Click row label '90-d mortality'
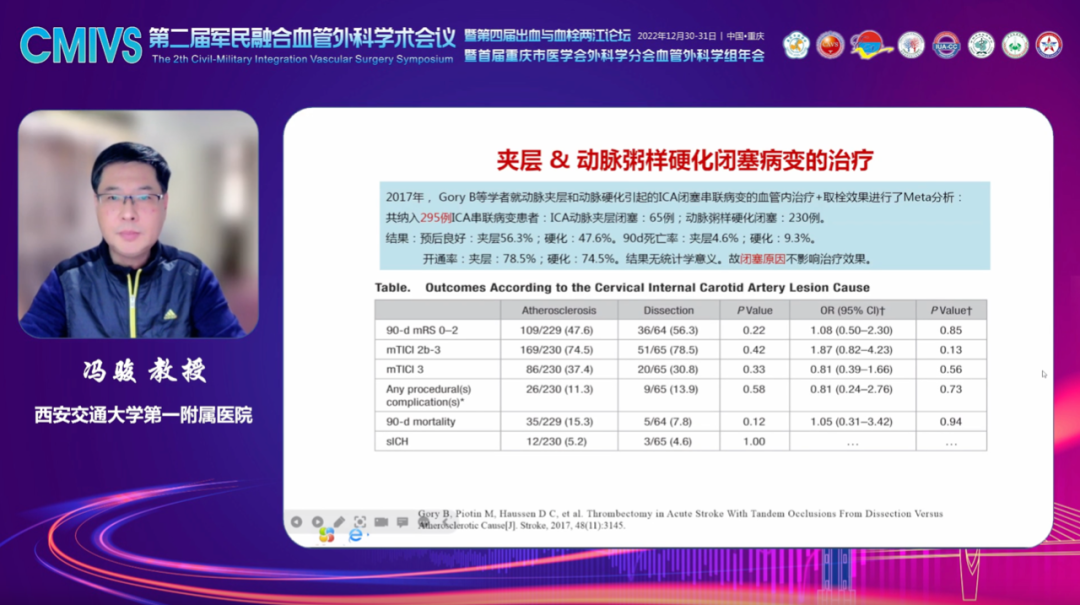Screen dimensions: 1080x605 tap(420, 422)
